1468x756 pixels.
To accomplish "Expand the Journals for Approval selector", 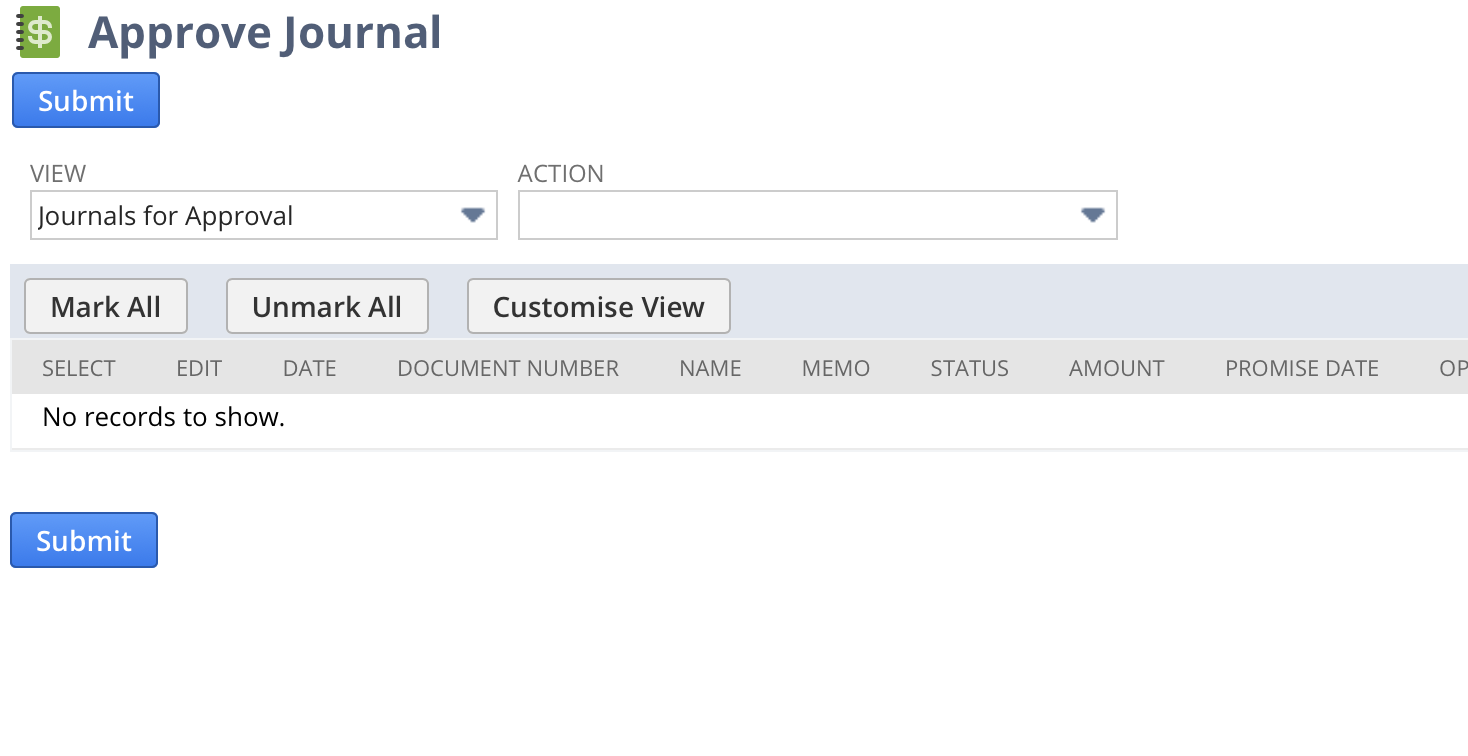I will coord(263,214).
